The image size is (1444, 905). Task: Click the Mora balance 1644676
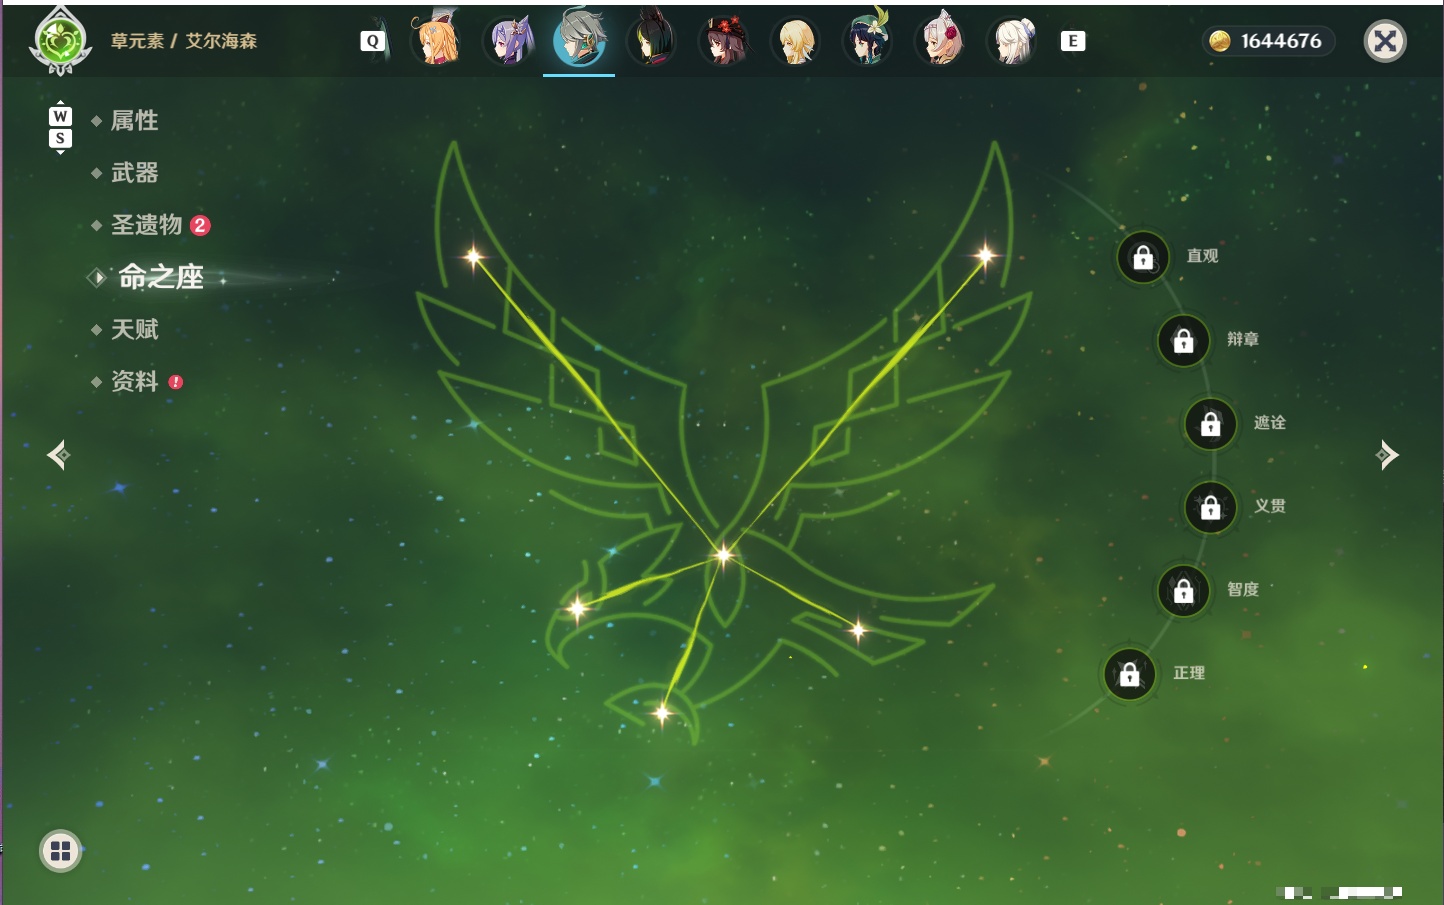(1281, 41)
